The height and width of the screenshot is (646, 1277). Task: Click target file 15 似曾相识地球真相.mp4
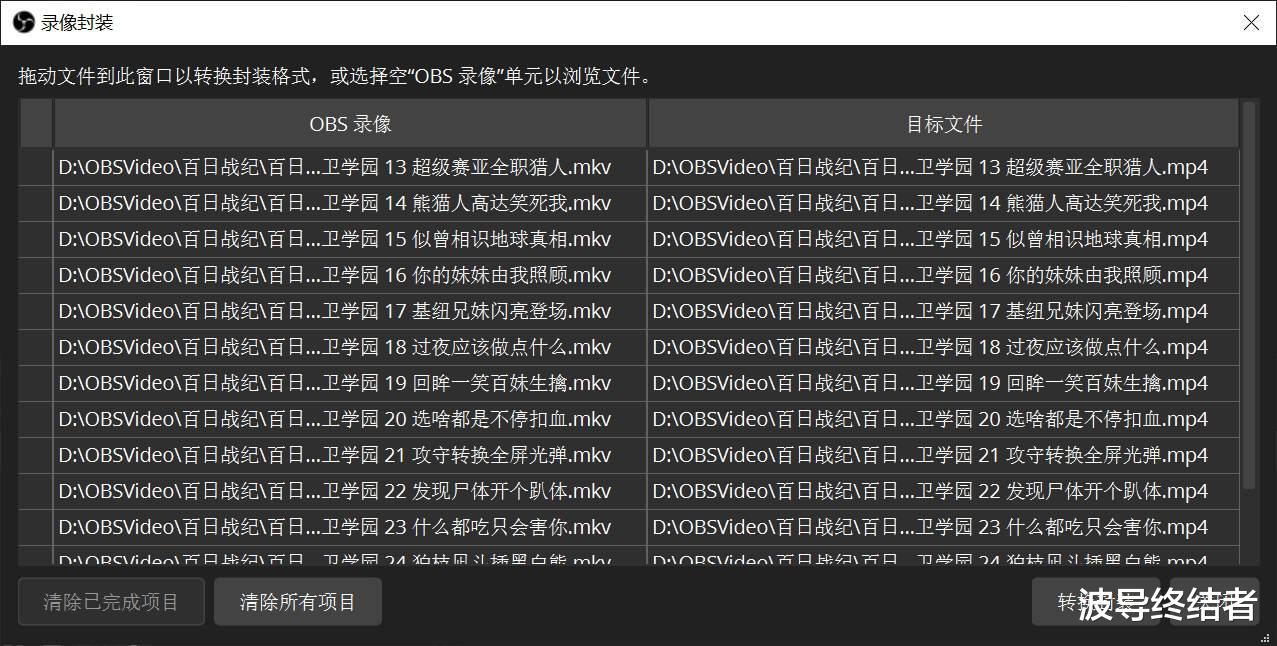pyautogui.click(x=944, y=239)
